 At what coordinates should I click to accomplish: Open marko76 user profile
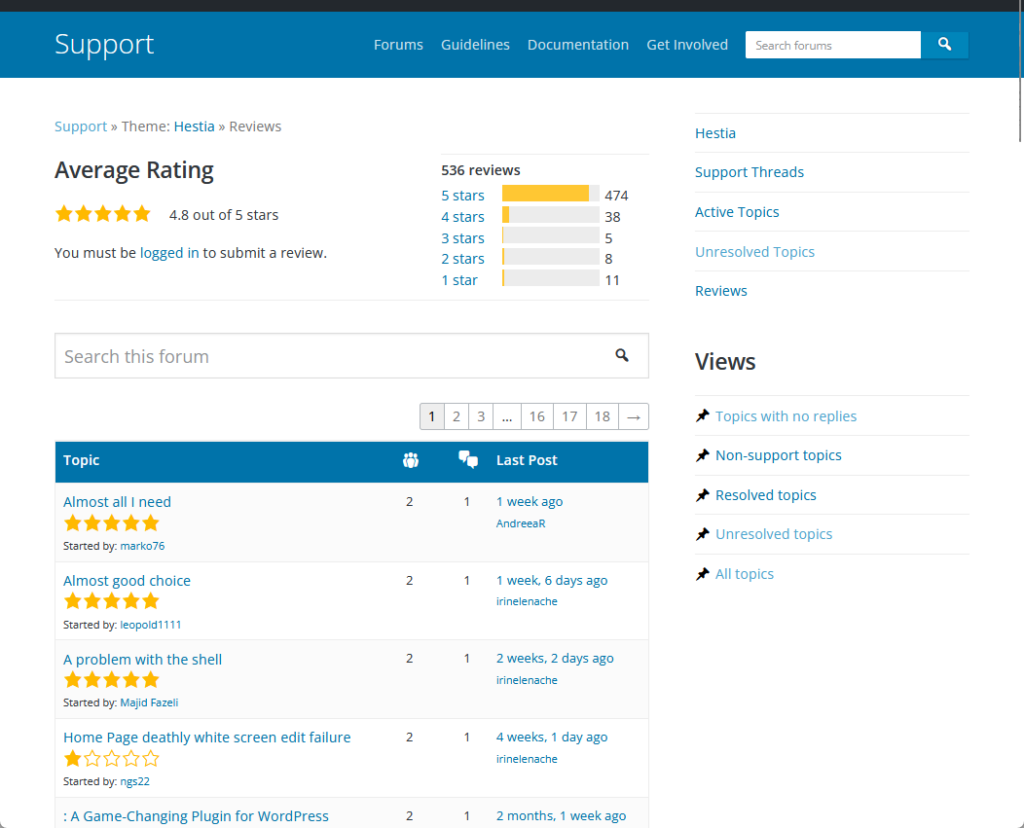142,546
